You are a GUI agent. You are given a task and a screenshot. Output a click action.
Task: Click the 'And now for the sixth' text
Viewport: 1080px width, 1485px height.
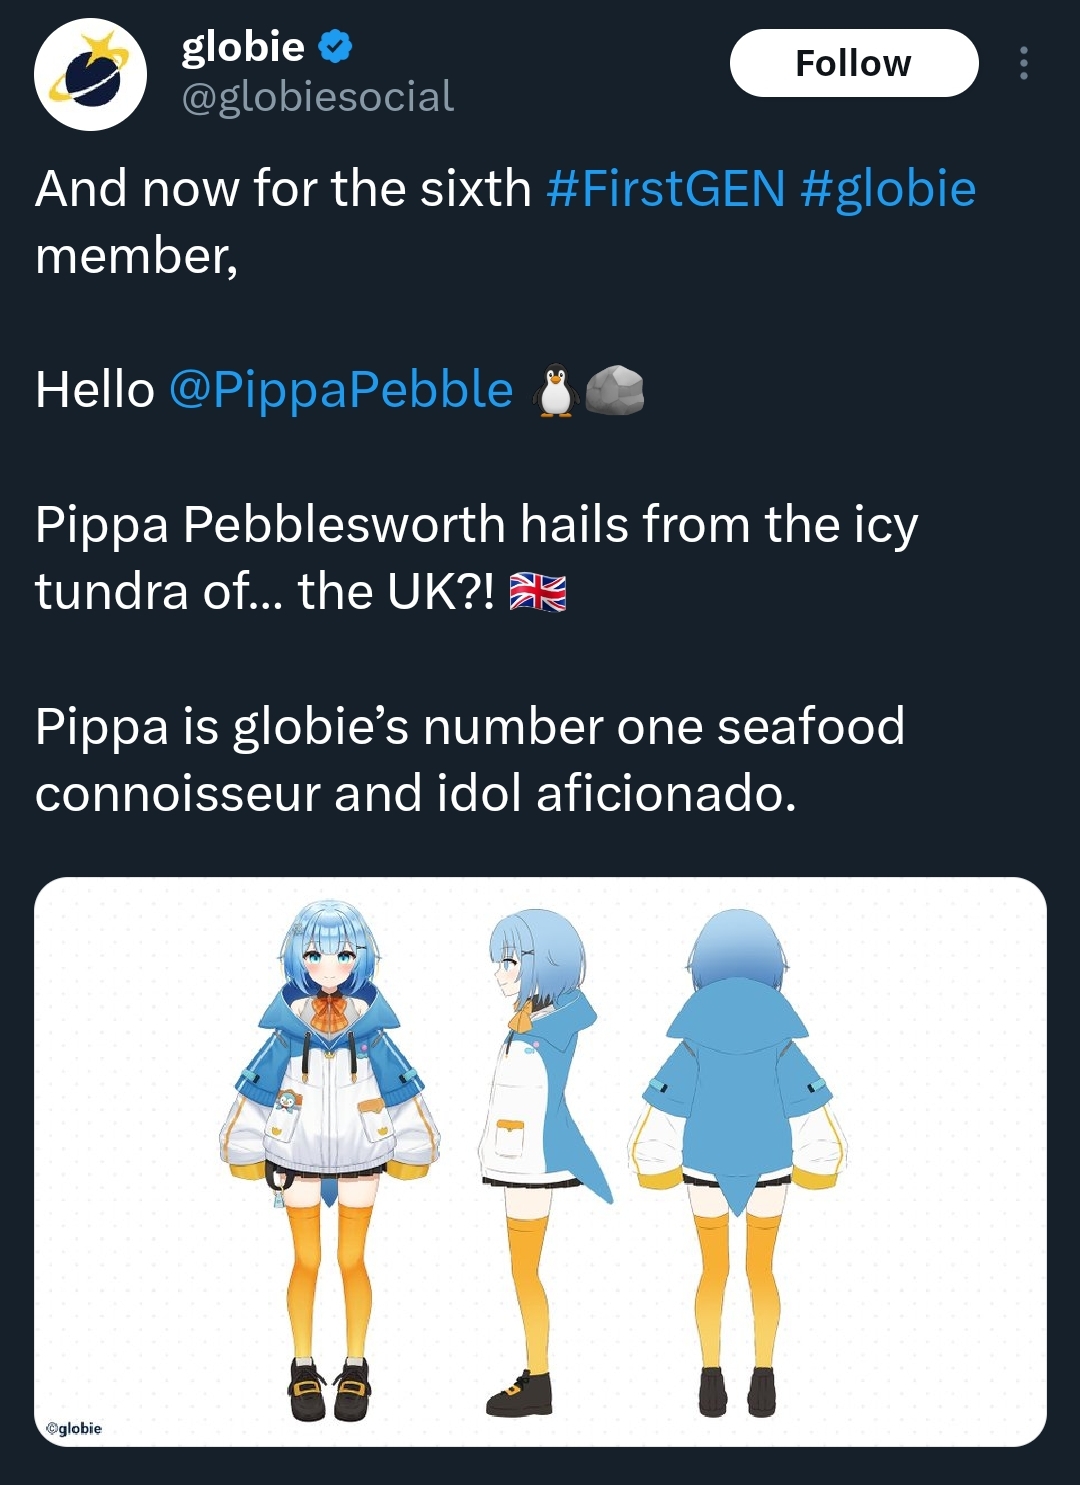(284, 188)
